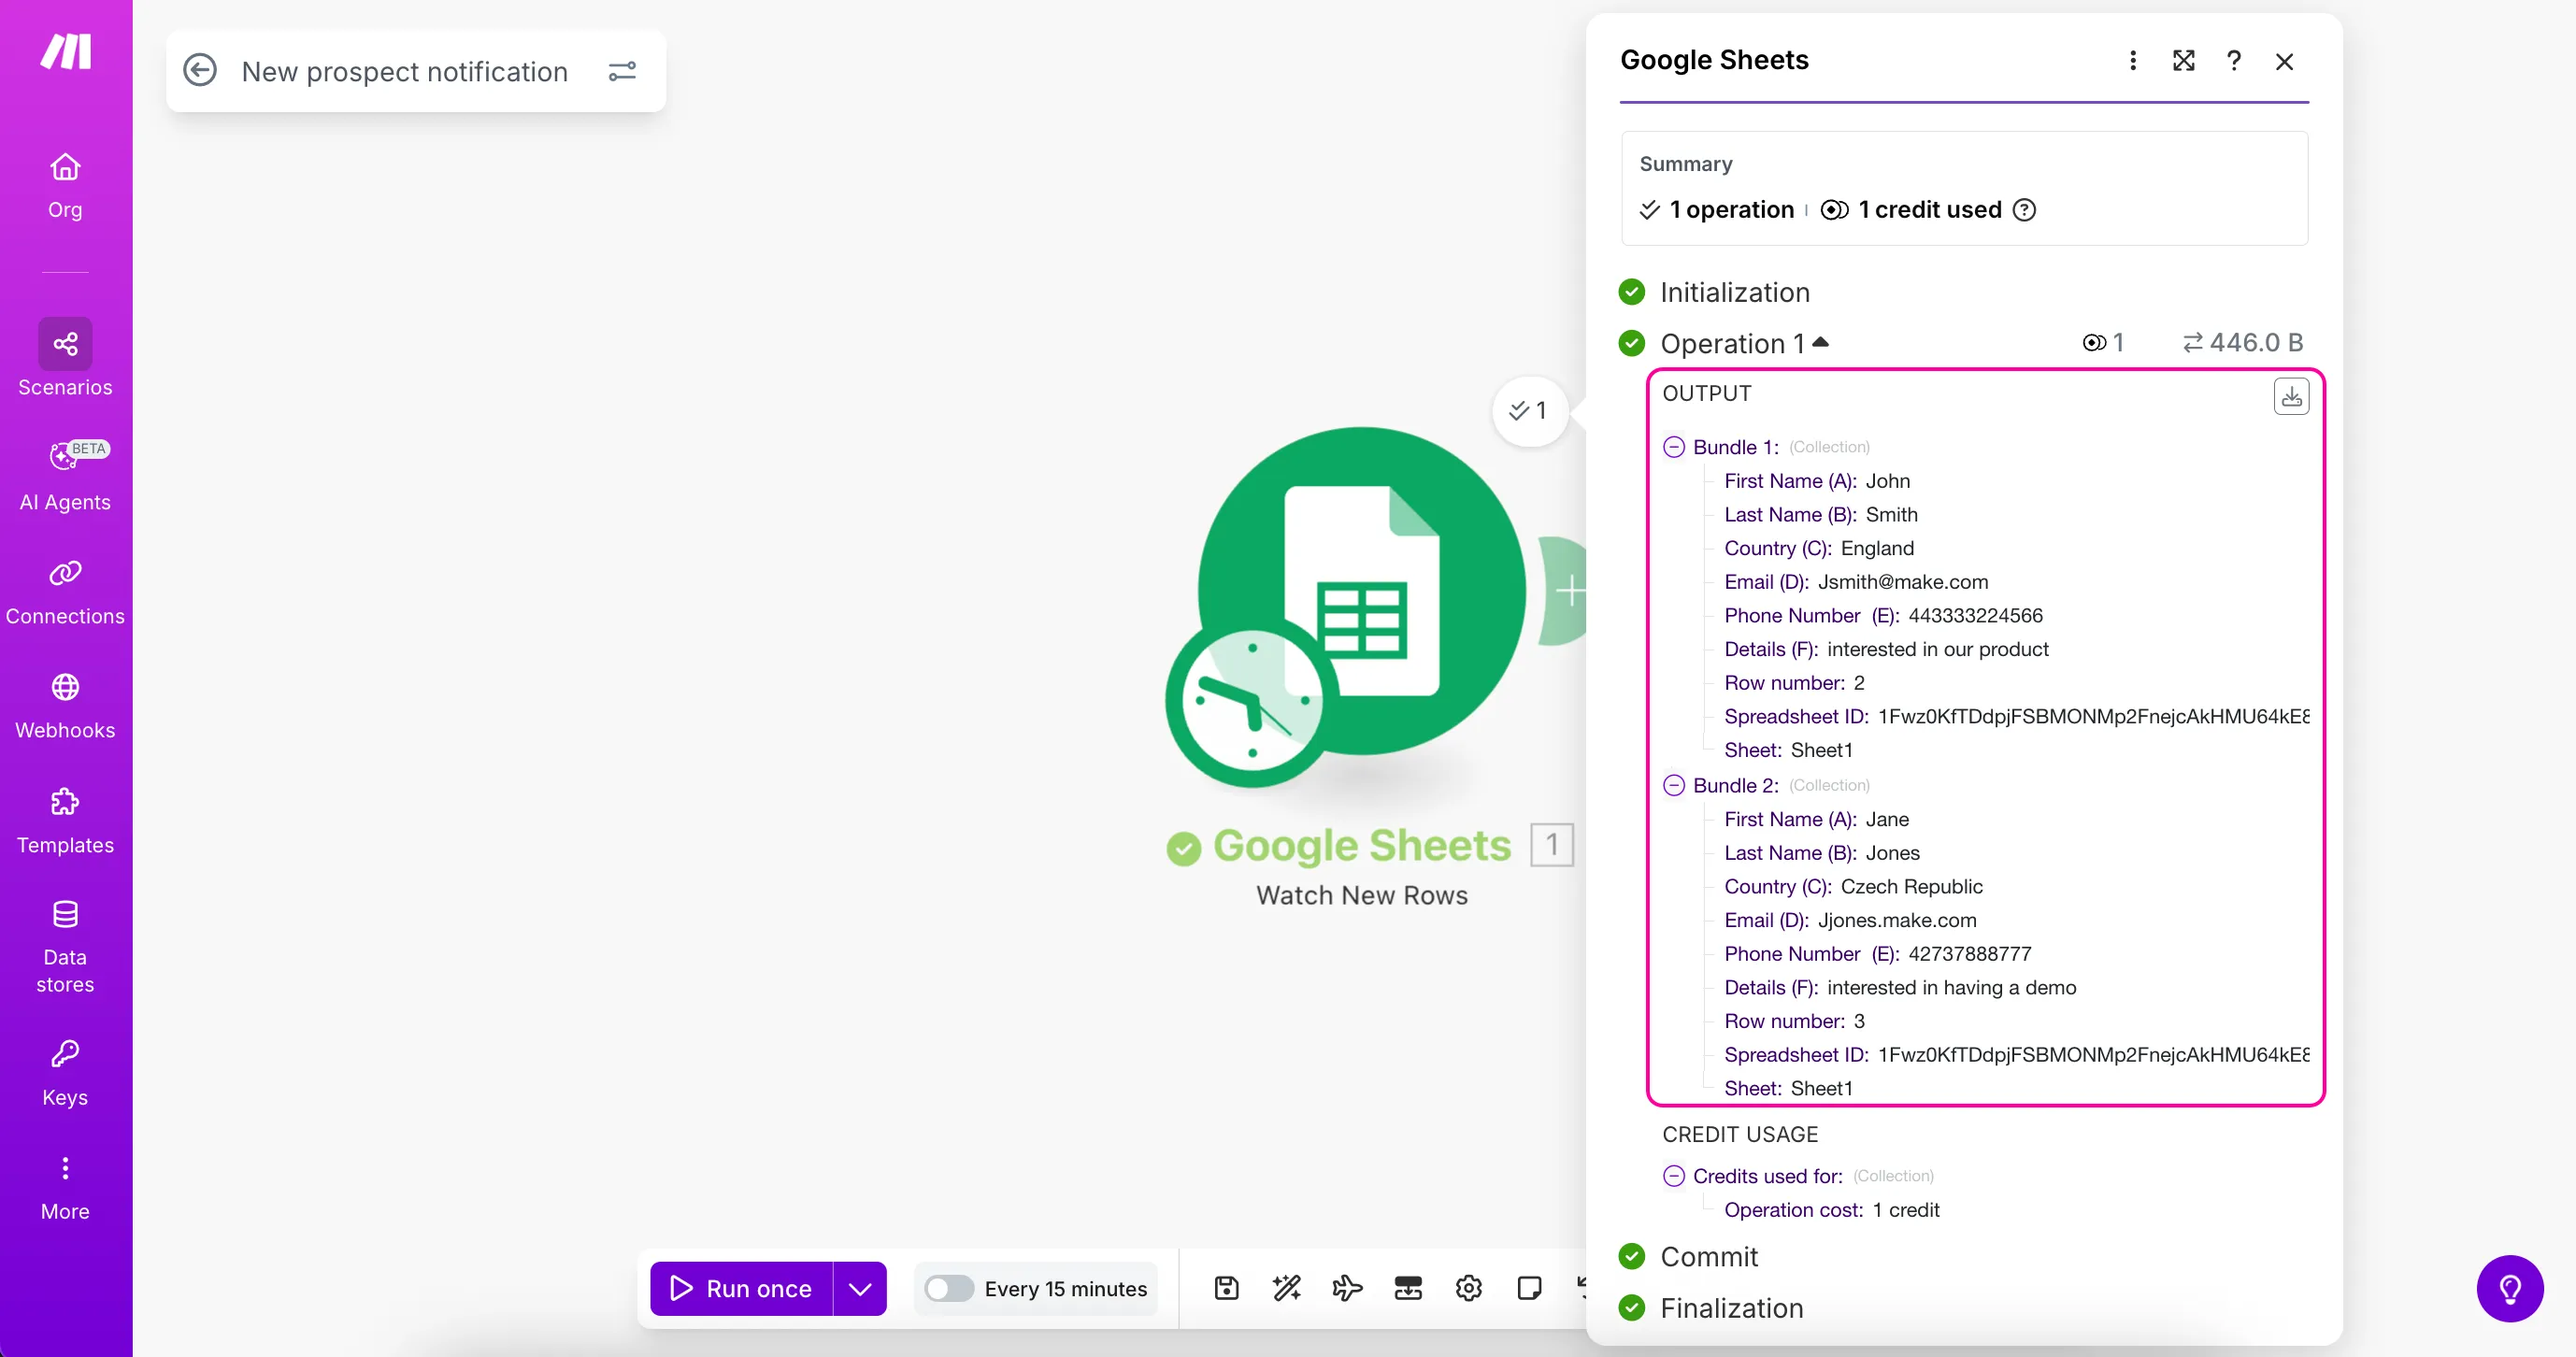Collapse Credits used for collection
Image resolution: width=2576 pixels, height=1357 pixels.
tap(1674, 1176)
